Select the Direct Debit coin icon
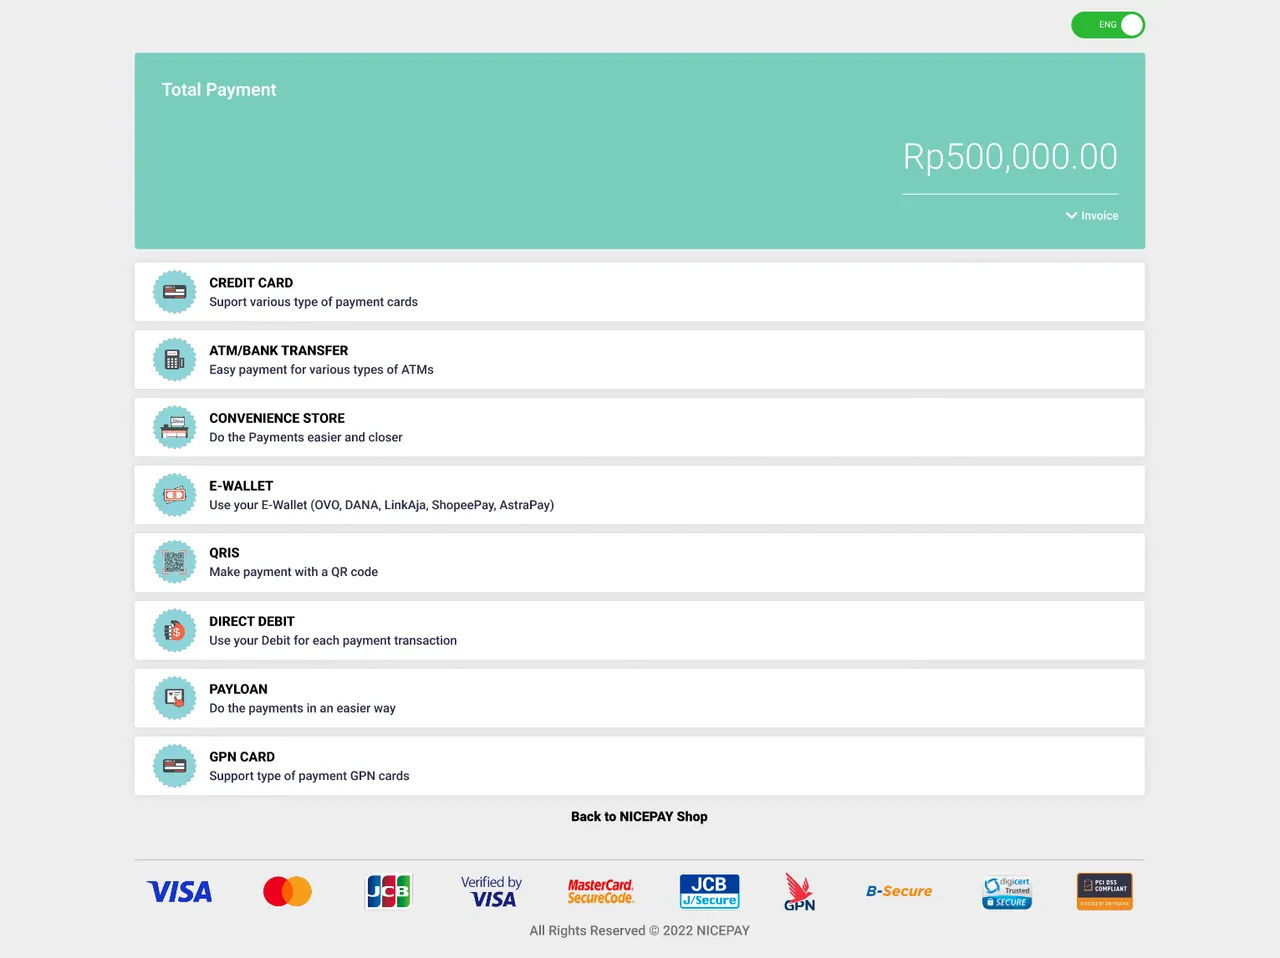The width and height of the screenshot is (1280, 958). point(174,630)
